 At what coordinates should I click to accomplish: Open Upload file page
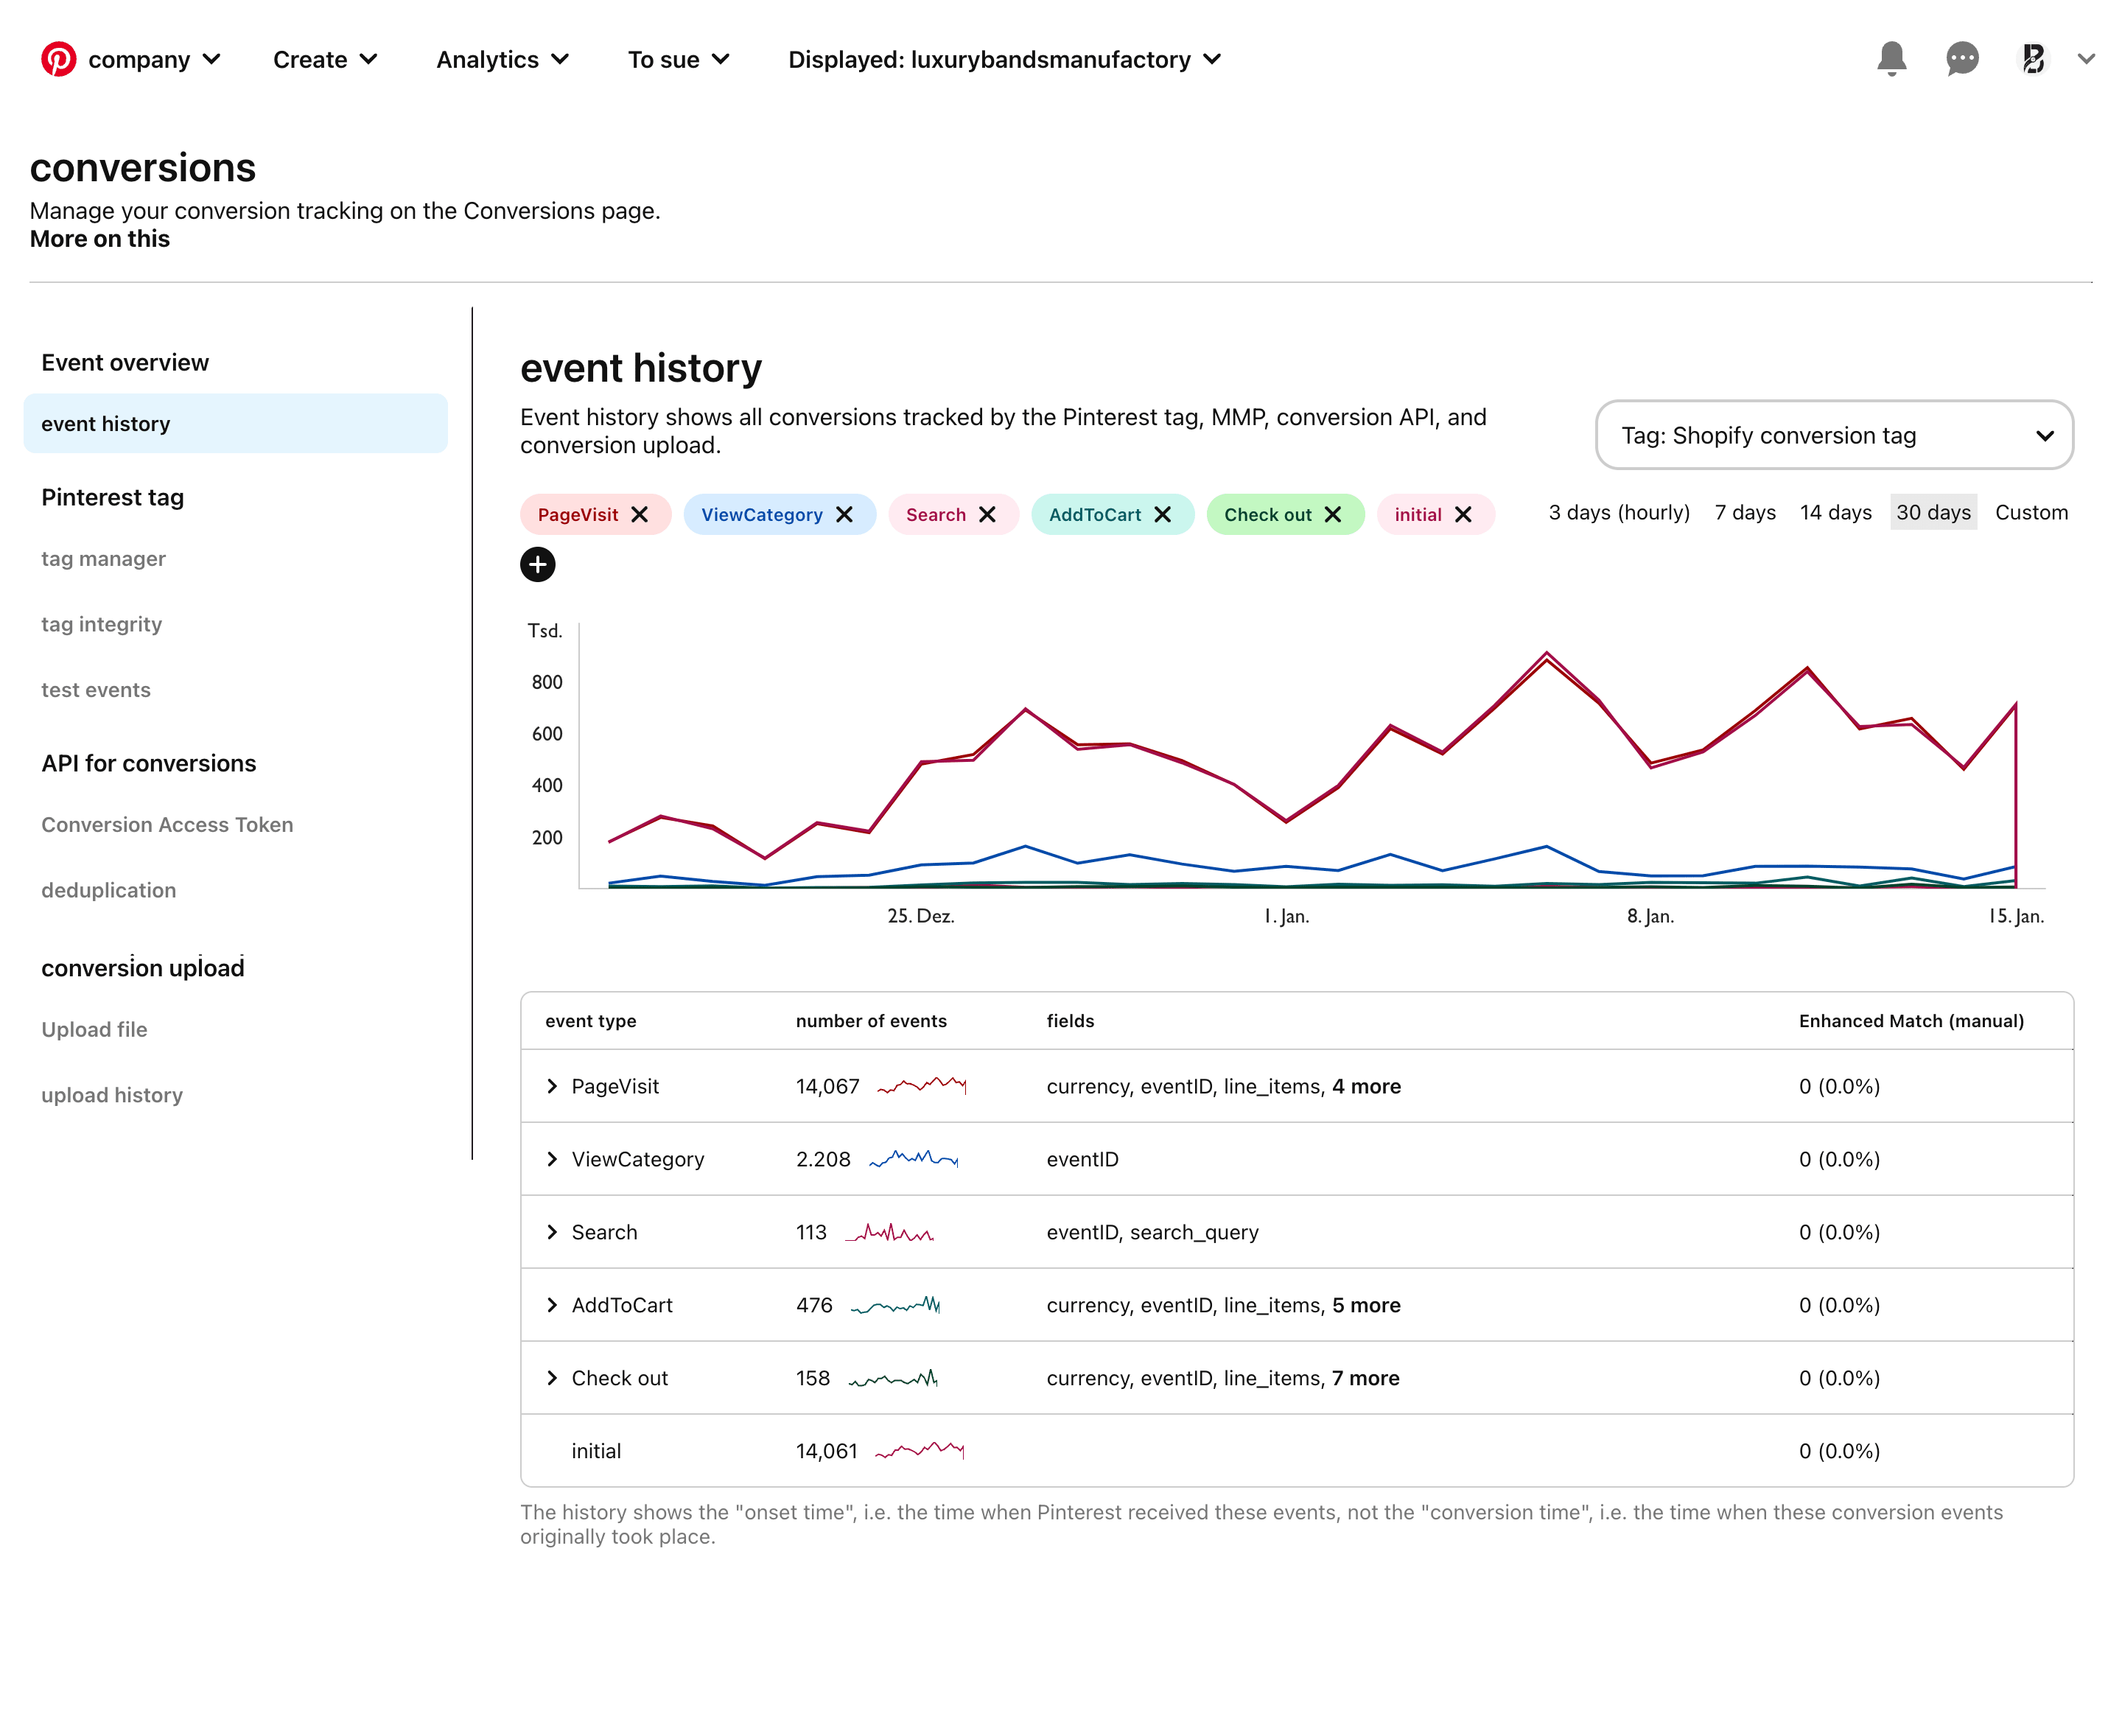[x=94, y=1030]
